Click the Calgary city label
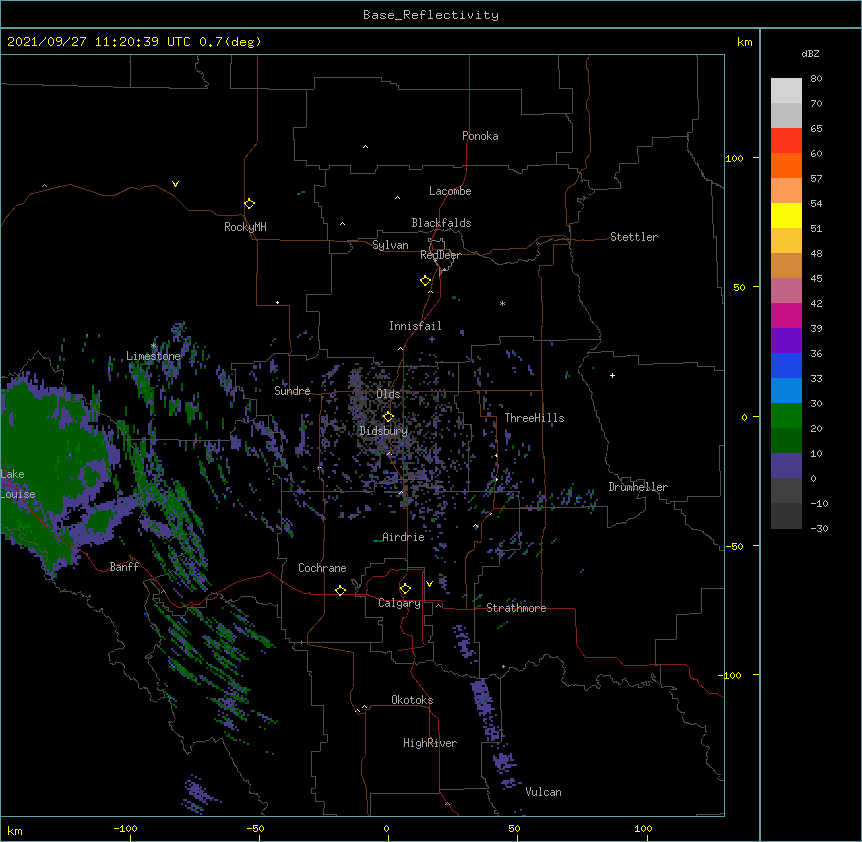The width and height of the screenshot is (862, 842). point(399,603)
